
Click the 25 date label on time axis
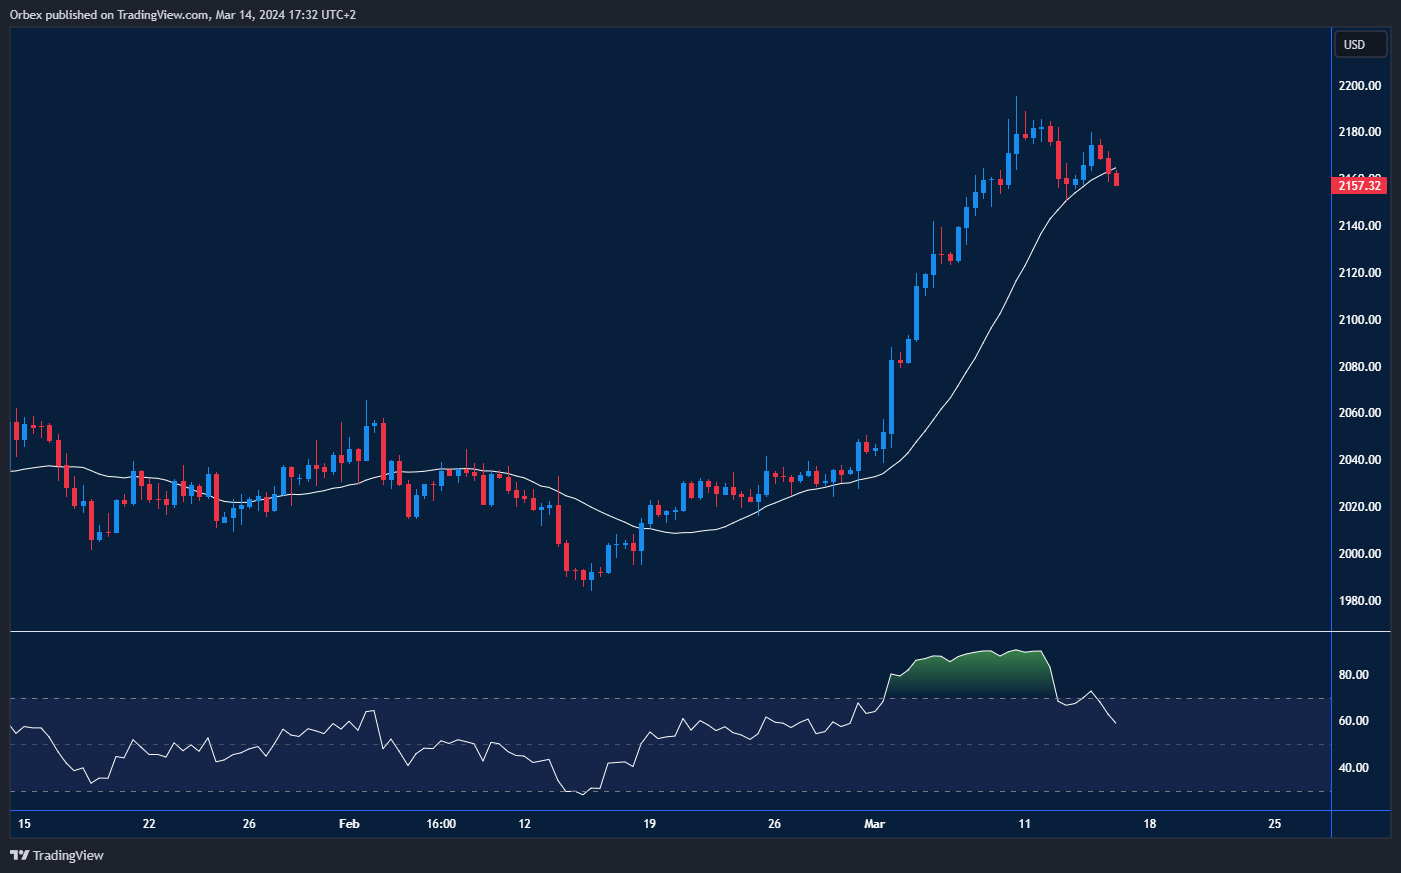pyautogui.click(x=1274, y=824)
